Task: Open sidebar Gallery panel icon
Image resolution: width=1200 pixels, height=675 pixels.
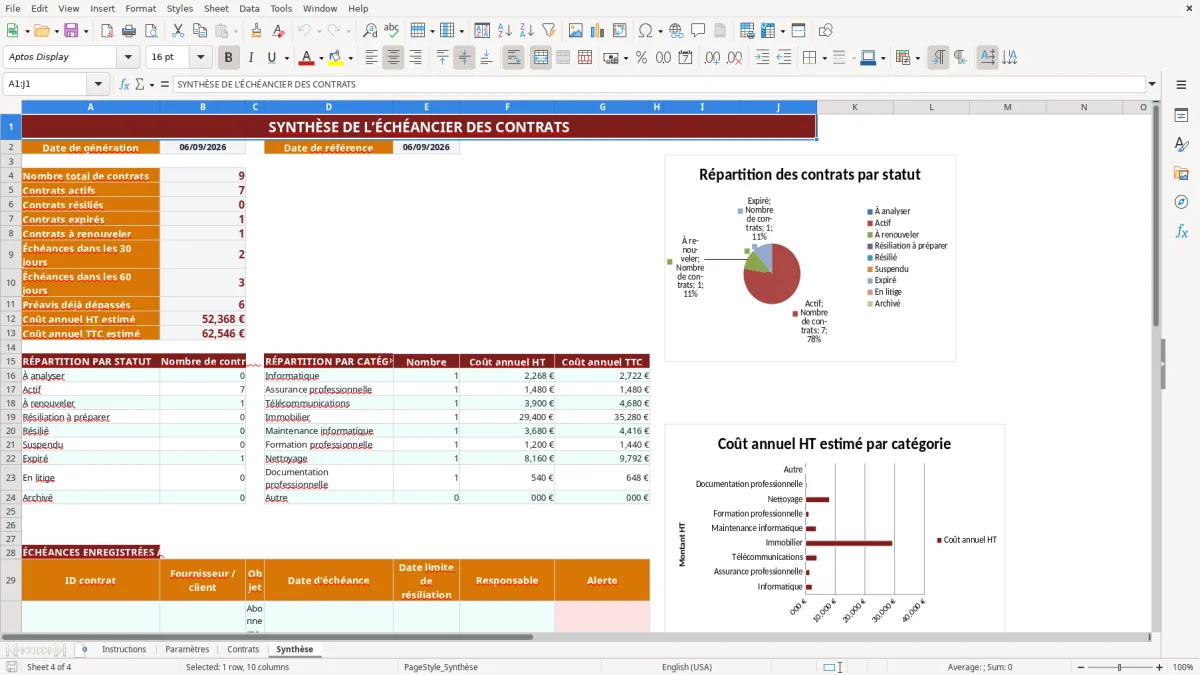Action: coord(1181,173)
